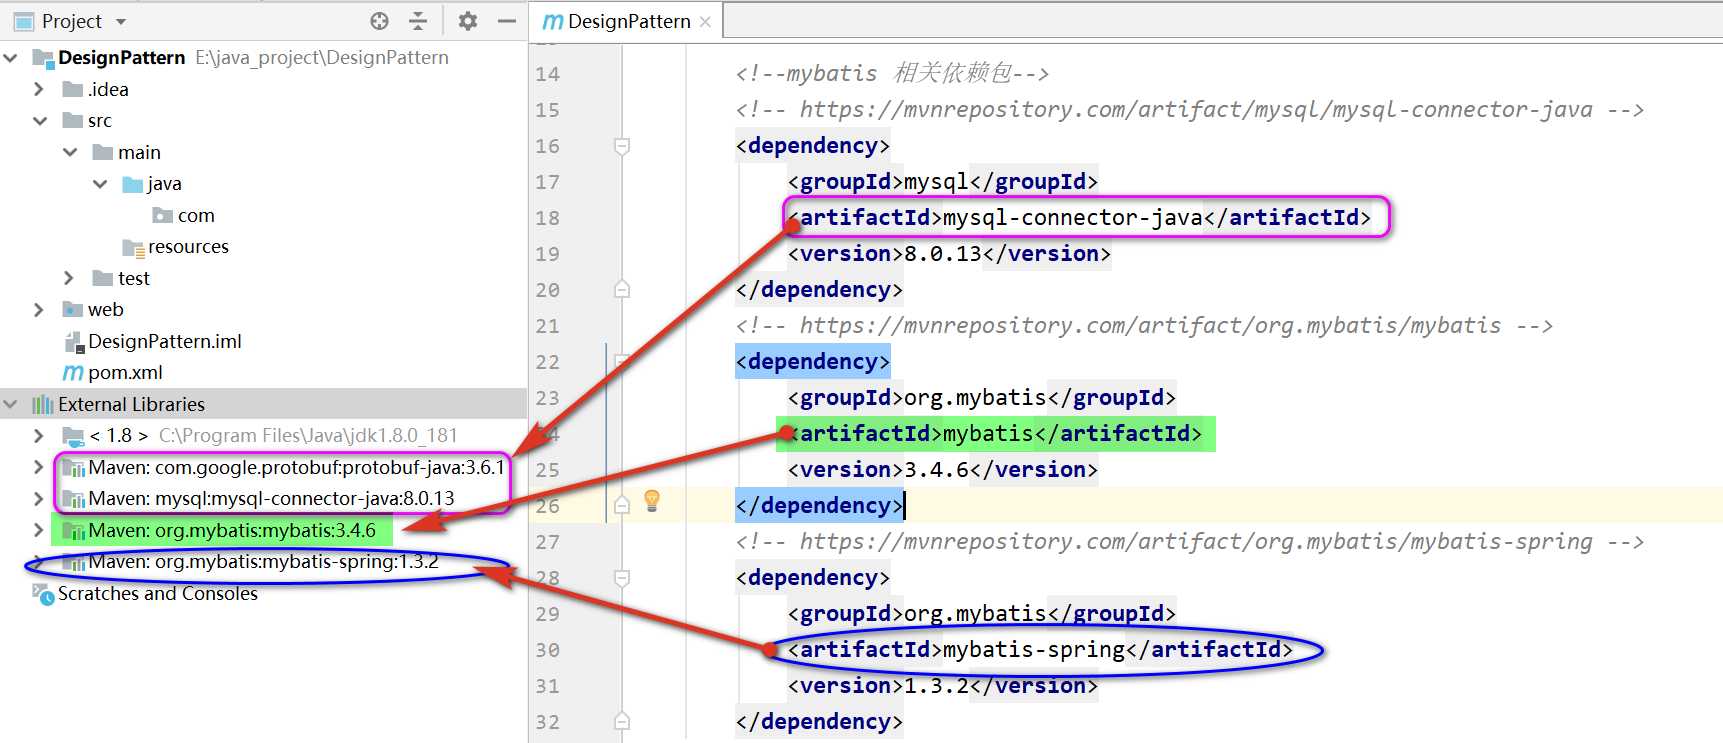Viewport: 1723px width, 743px height.
Task: Select the web folder icon
Action: tap(72, 310)
